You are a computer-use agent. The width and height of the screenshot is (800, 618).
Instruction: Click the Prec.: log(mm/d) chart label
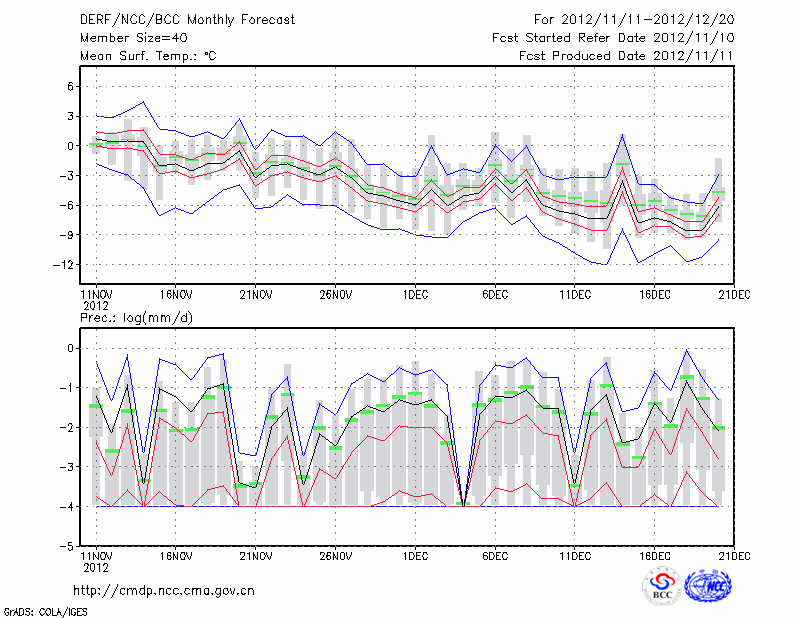[137, 317]
